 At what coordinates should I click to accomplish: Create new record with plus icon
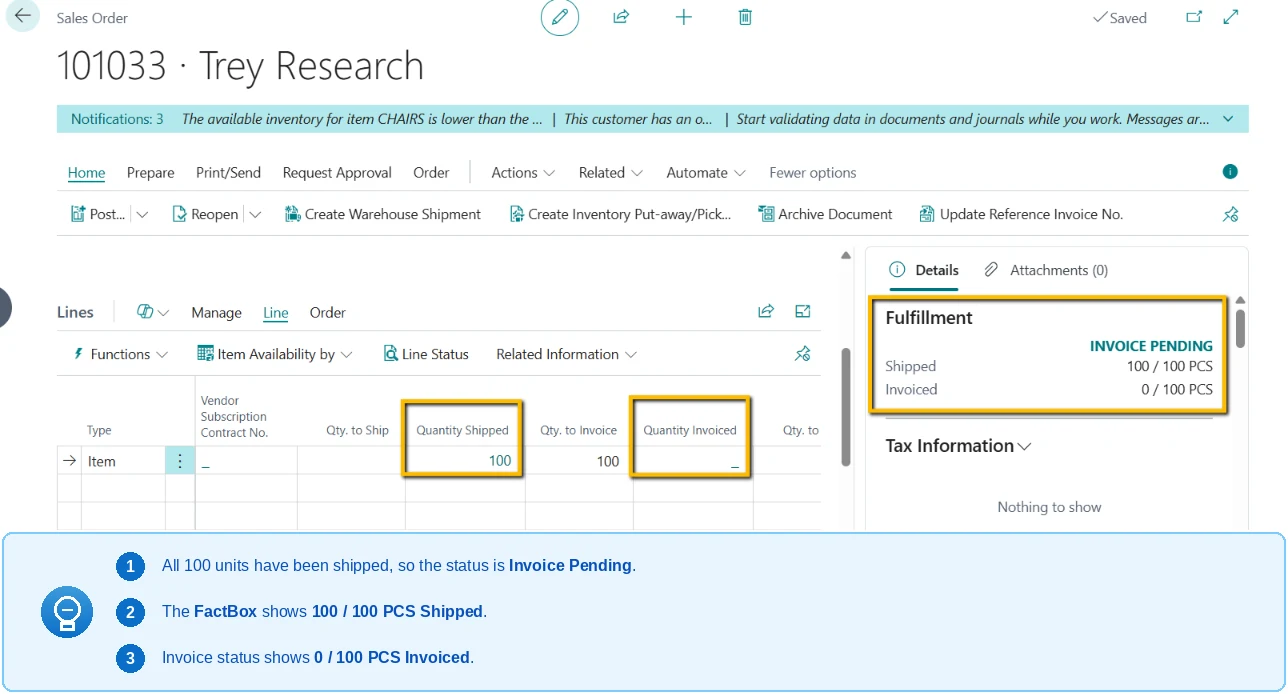(x=684, y=17)
